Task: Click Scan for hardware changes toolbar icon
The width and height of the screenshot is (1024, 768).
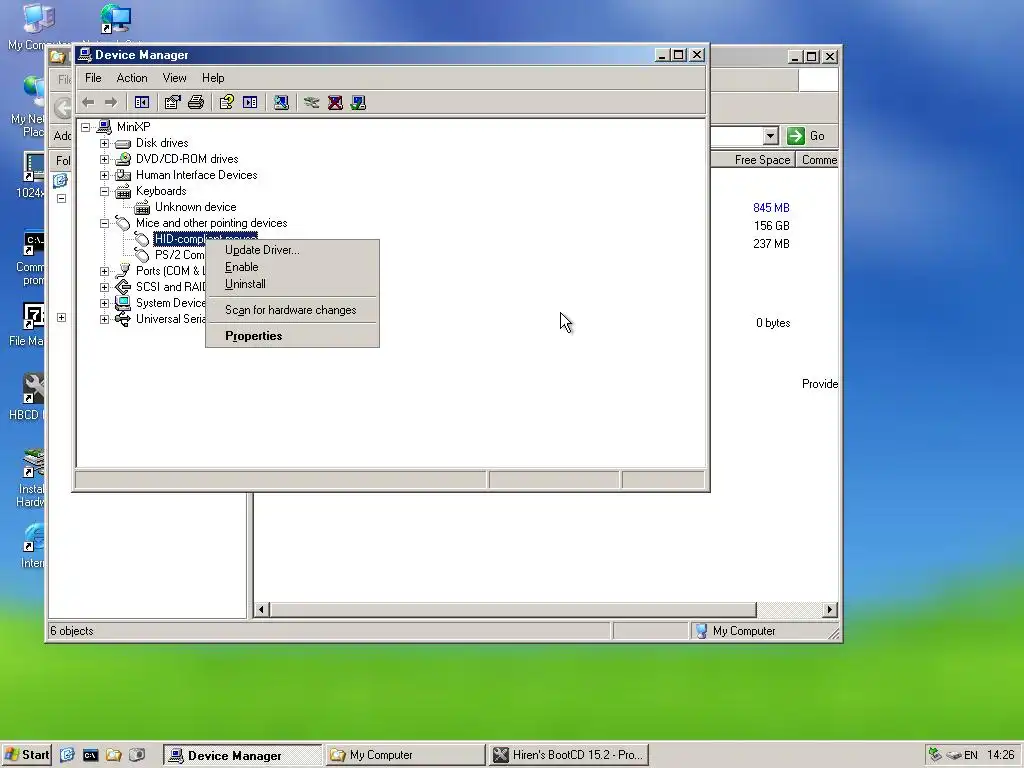Action: pos(281,103)
